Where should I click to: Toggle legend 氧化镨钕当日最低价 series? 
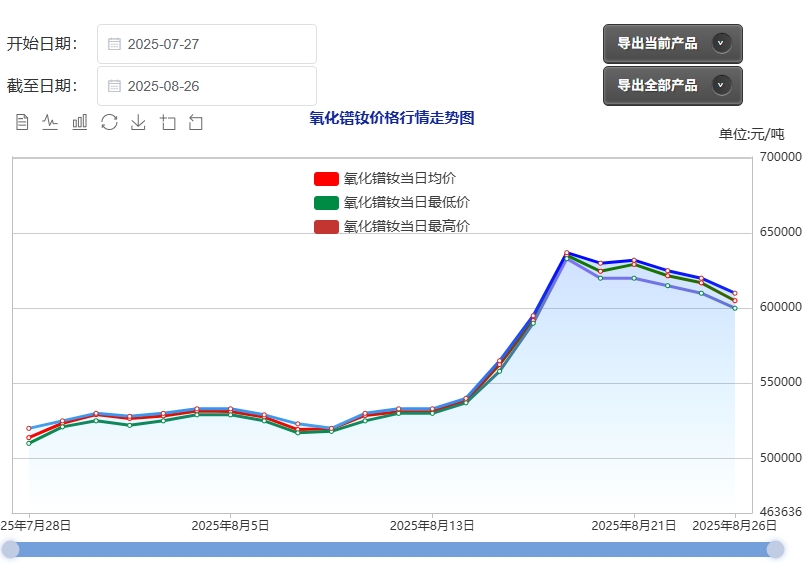click(392, 202)
